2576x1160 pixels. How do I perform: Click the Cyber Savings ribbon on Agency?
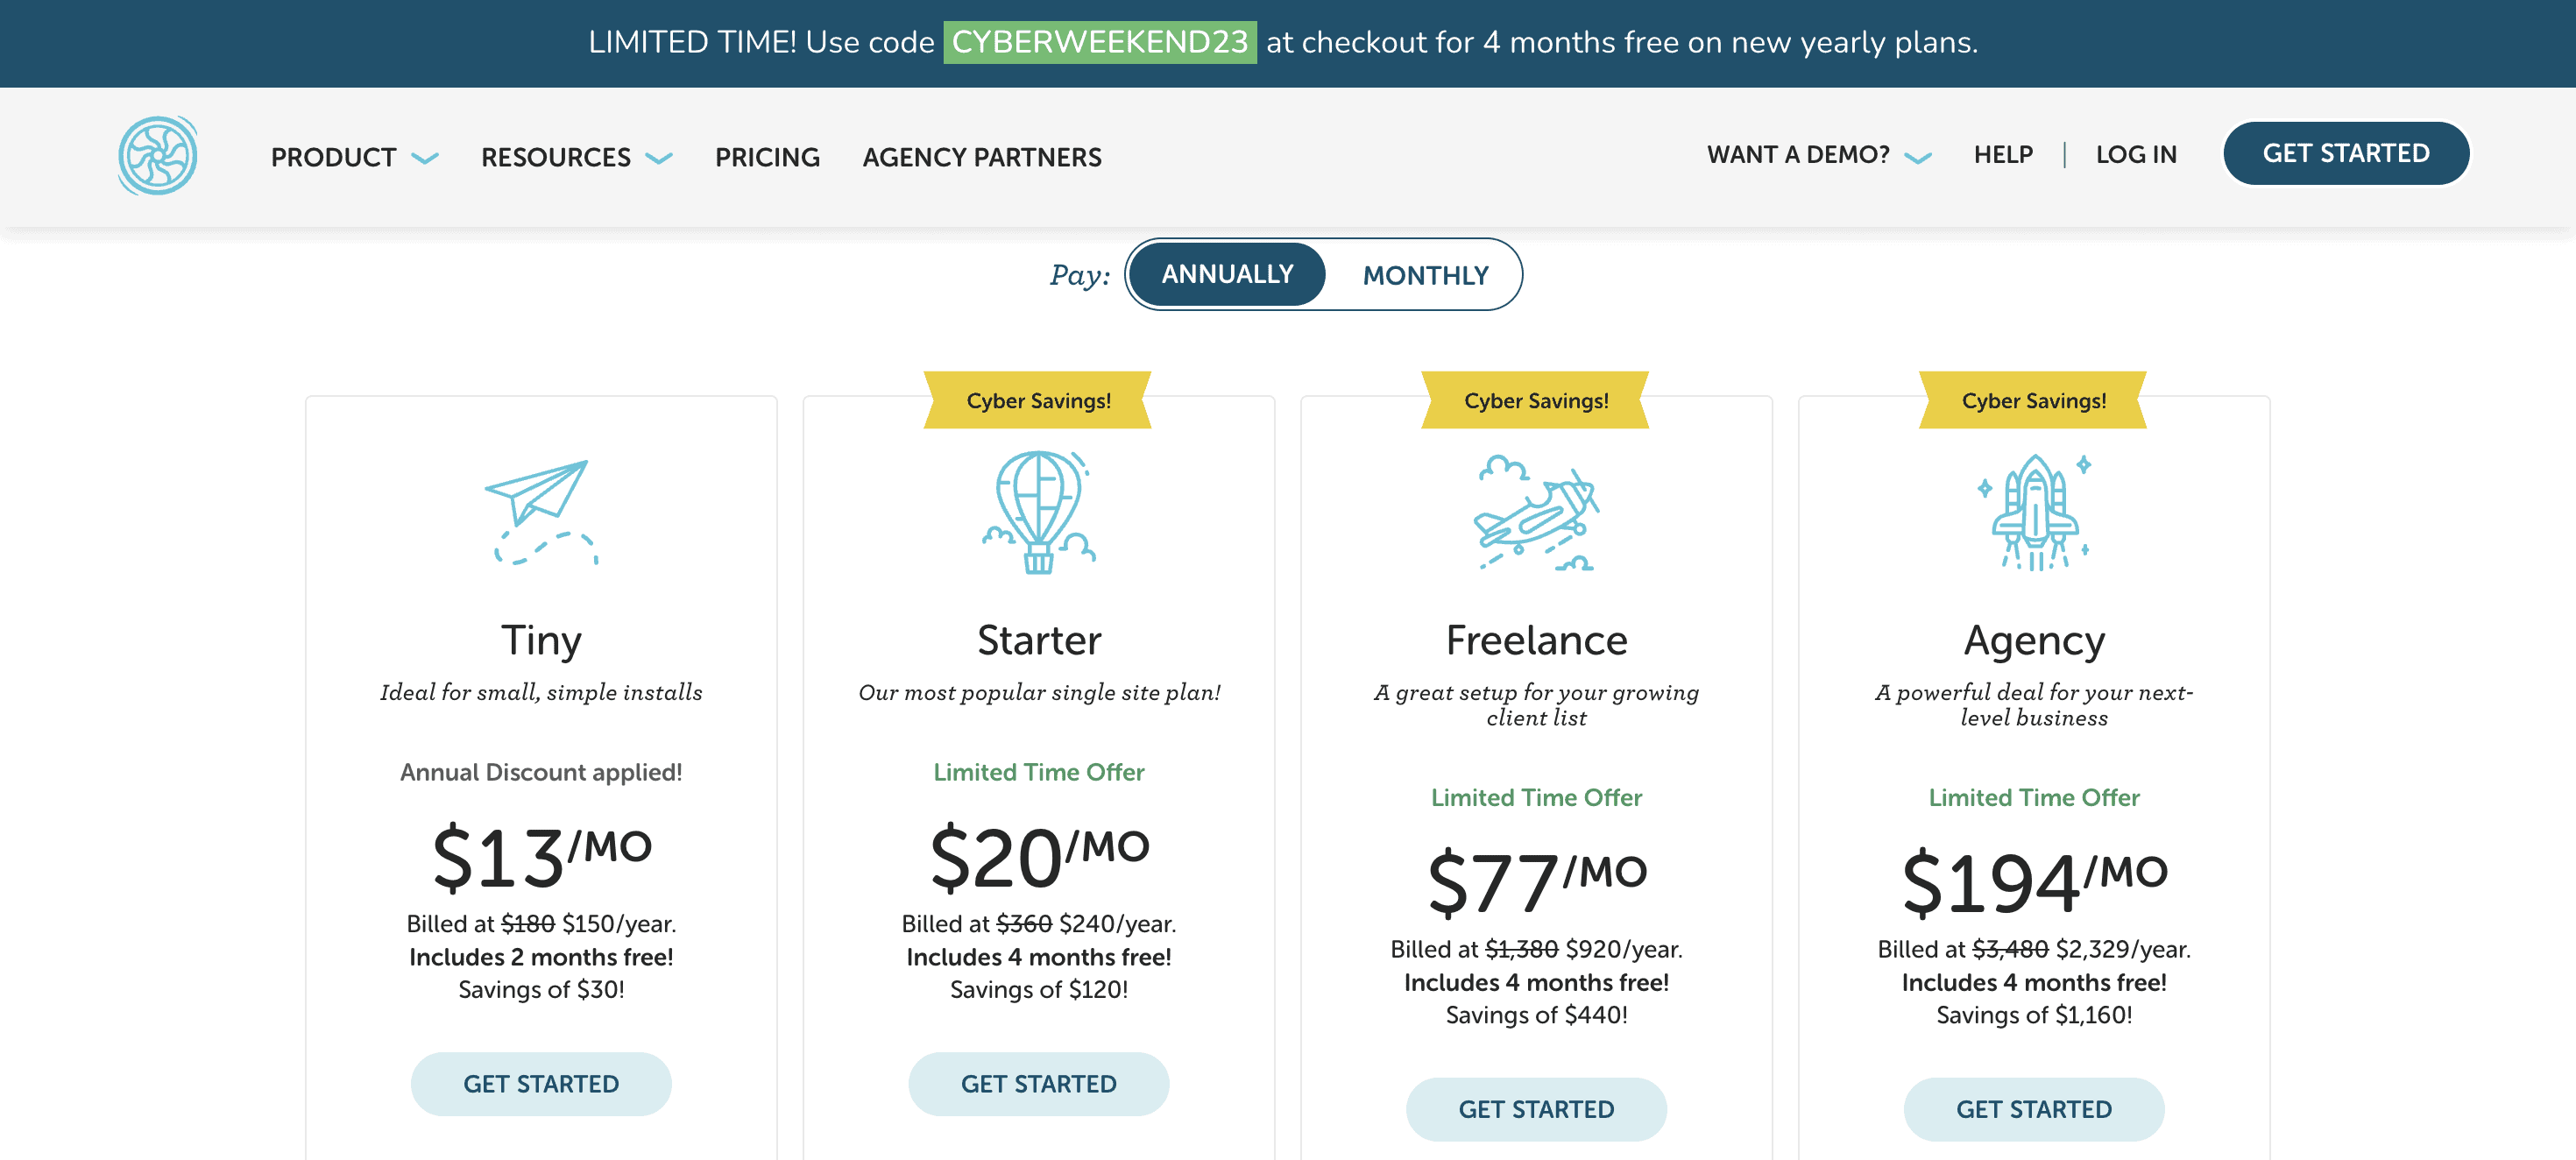[x=2033, y=400]
